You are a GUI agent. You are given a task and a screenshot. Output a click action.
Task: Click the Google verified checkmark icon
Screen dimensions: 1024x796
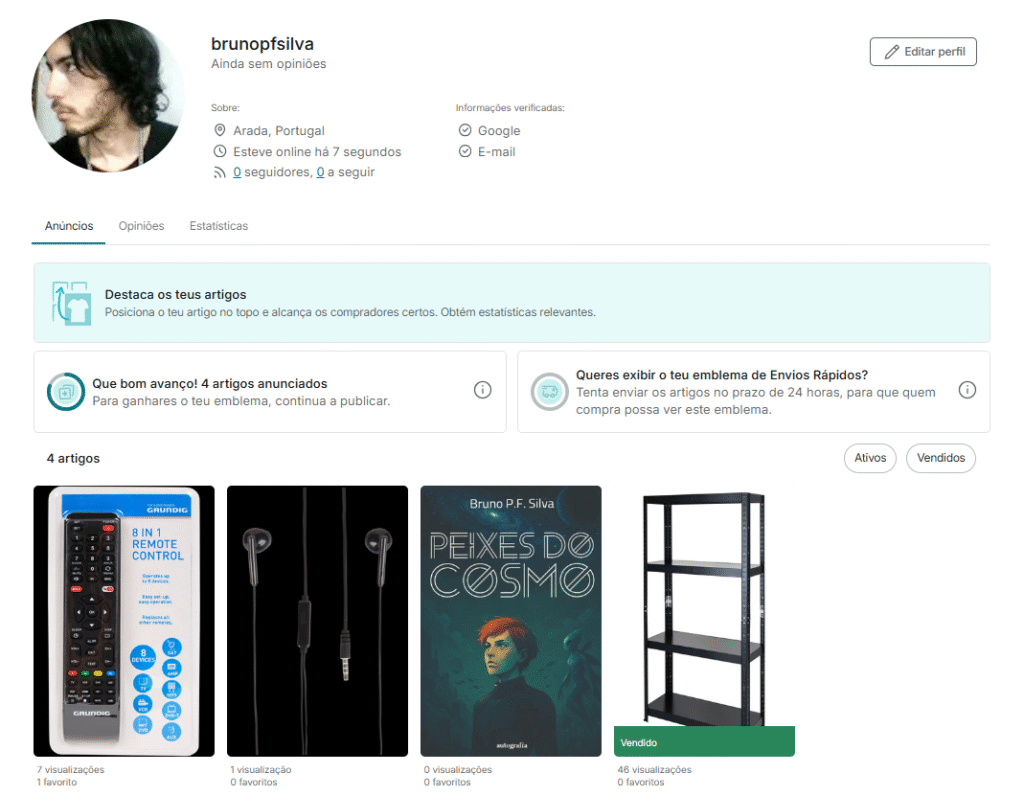[465, 131]
